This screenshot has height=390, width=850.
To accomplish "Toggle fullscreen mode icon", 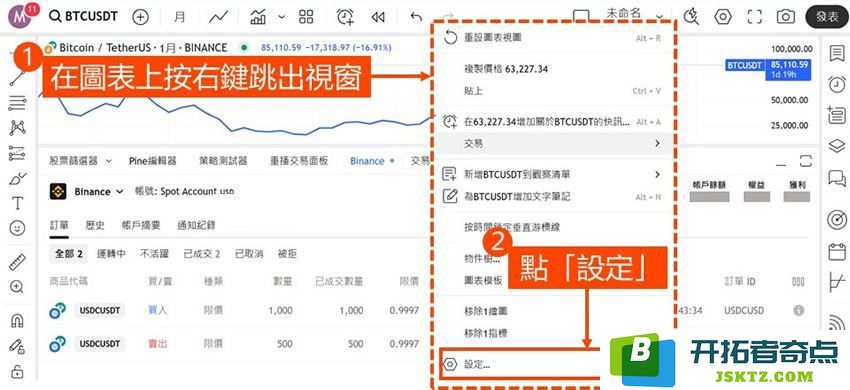I will [755, 17].
